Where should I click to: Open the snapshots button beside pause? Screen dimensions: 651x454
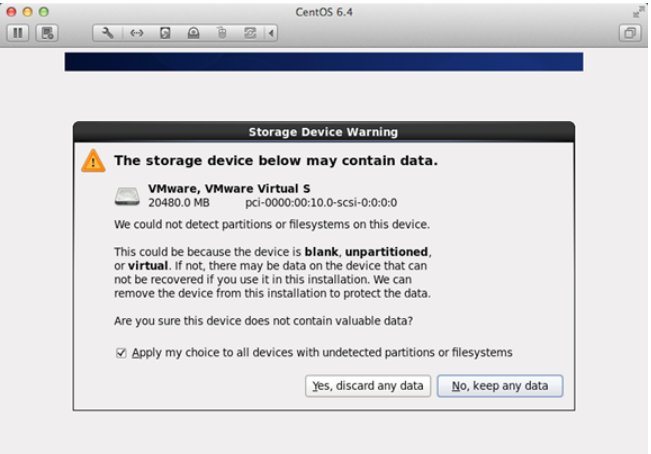coord(46,33)
